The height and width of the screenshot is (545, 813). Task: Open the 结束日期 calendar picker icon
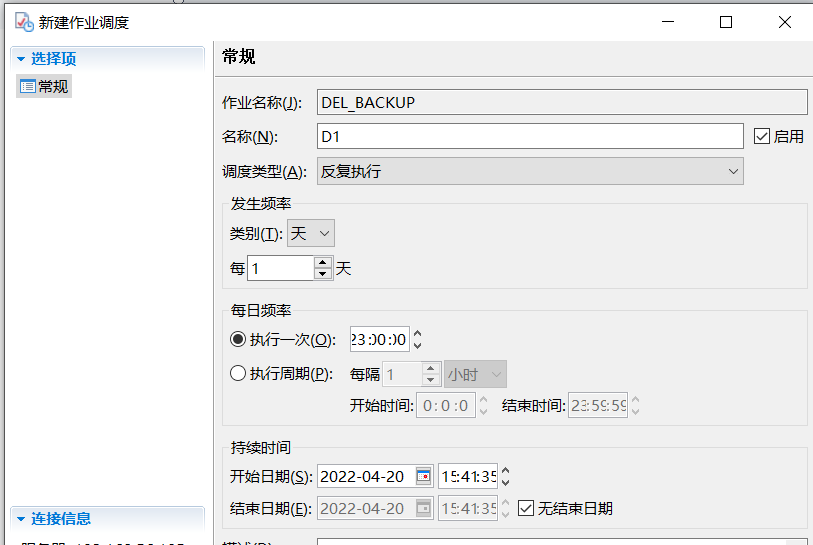pyautogui.click(x=424, y=509)
